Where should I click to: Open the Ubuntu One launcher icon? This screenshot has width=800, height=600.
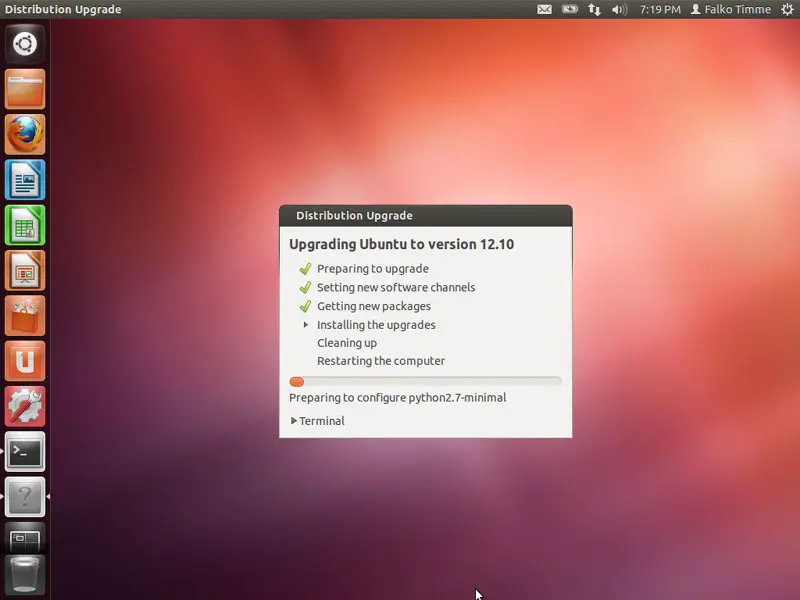(x=25, y=361)
